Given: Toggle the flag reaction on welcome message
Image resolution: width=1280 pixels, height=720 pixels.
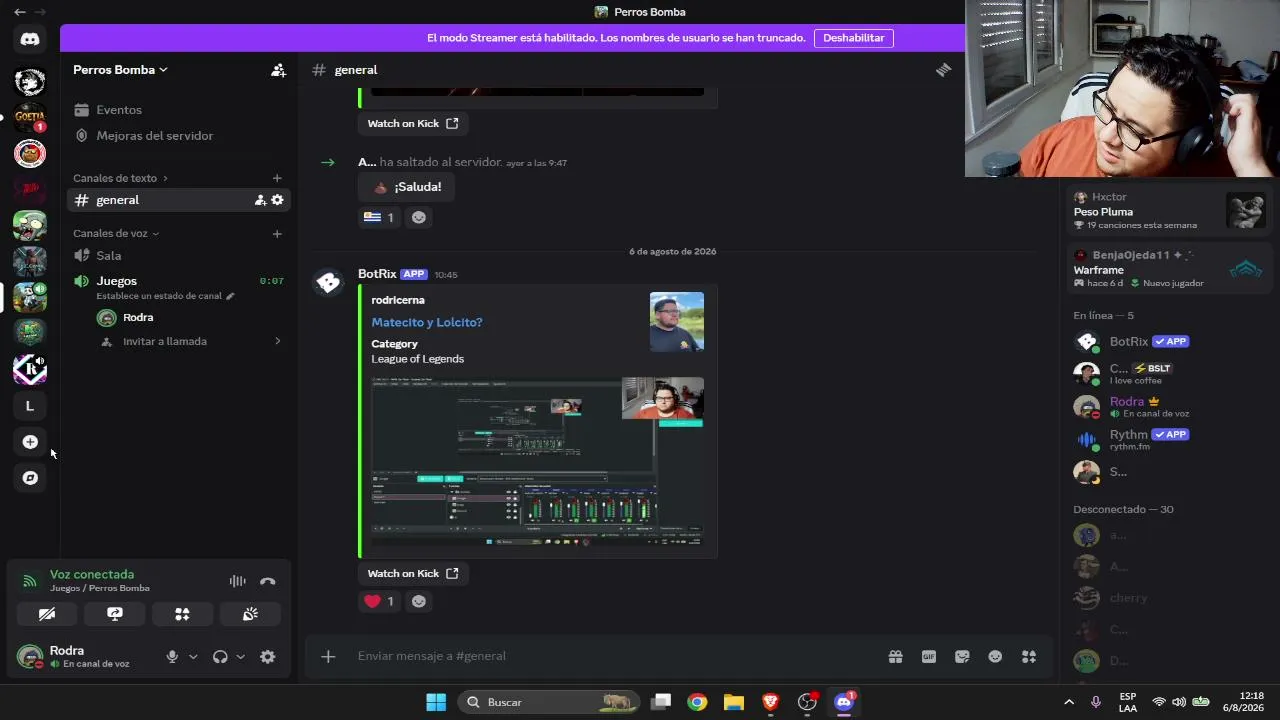Looking at the screenshot, I should point(379,217).
